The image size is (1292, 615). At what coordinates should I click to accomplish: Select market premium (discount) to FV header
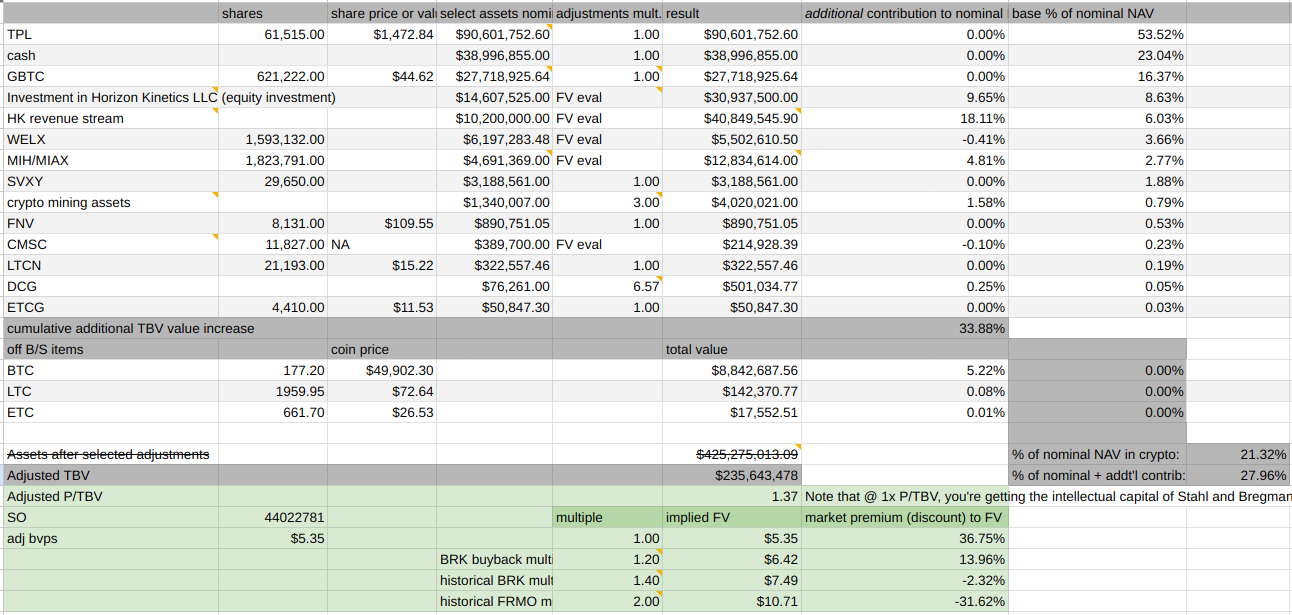click(905, 517)
